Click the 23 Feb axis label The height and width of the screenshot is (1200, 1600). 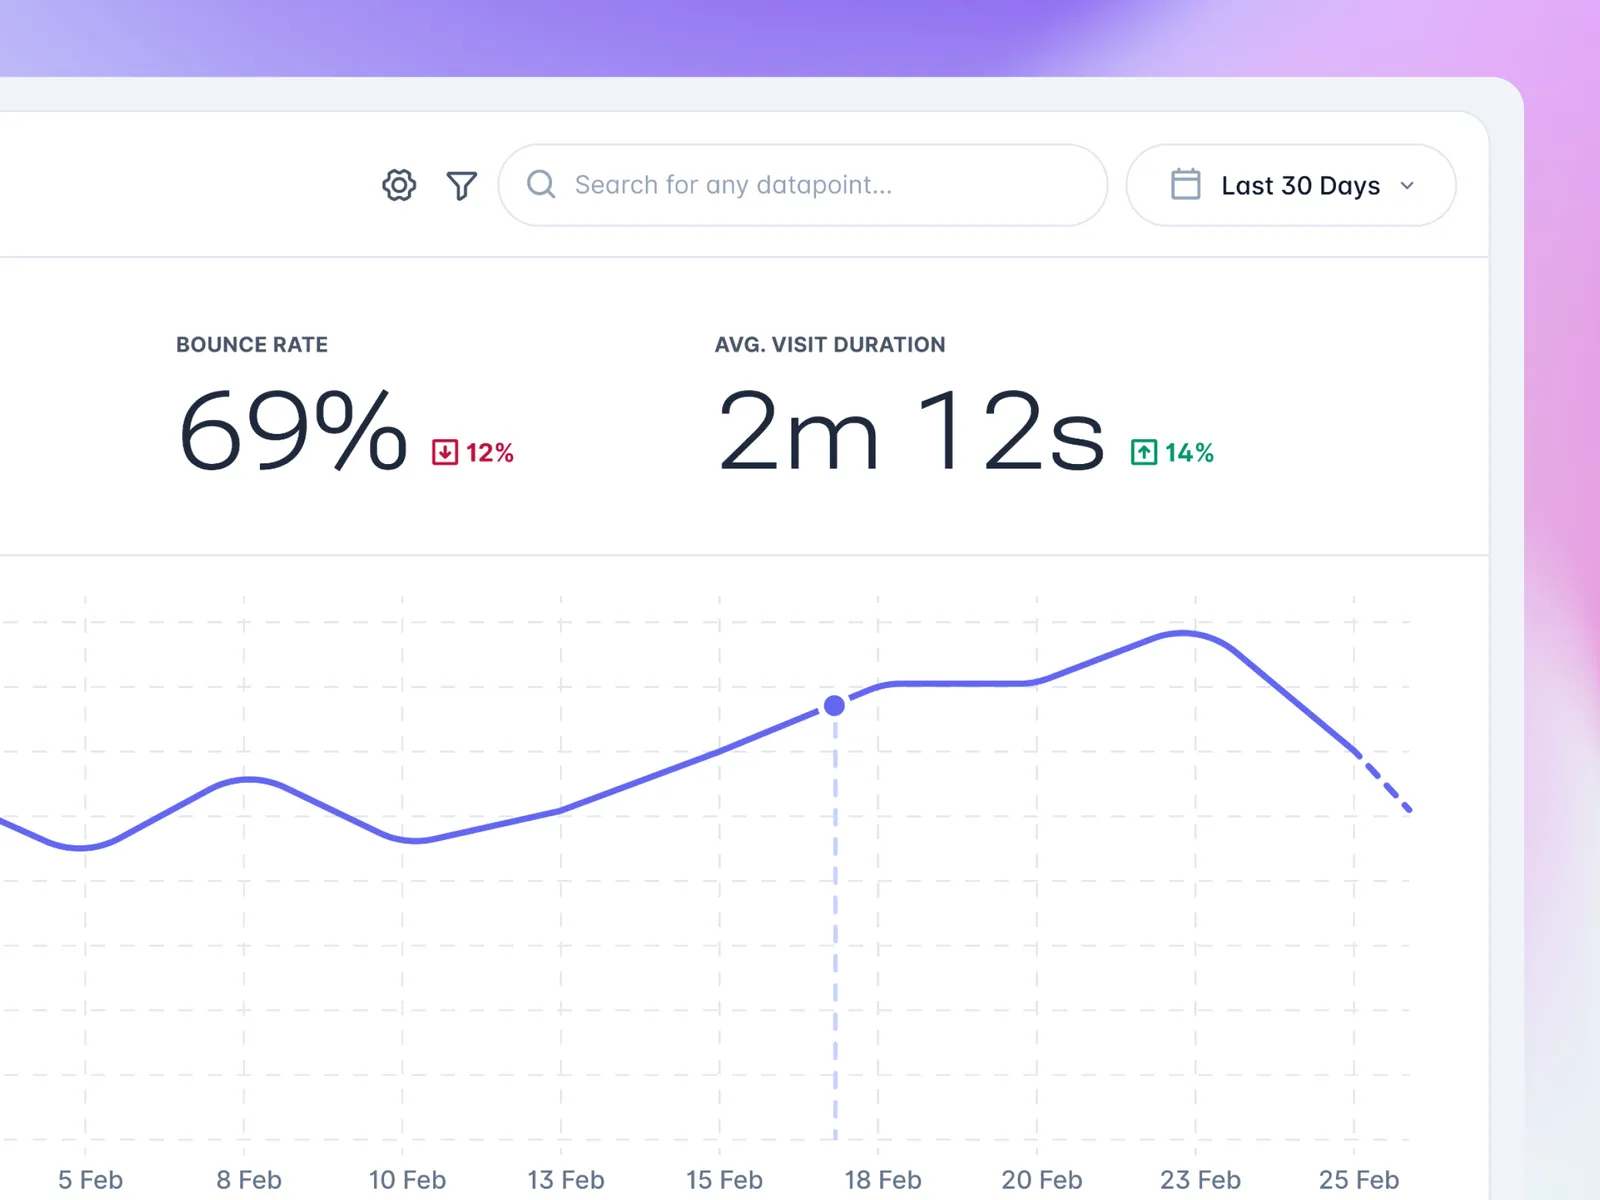pos(1200,1180)
